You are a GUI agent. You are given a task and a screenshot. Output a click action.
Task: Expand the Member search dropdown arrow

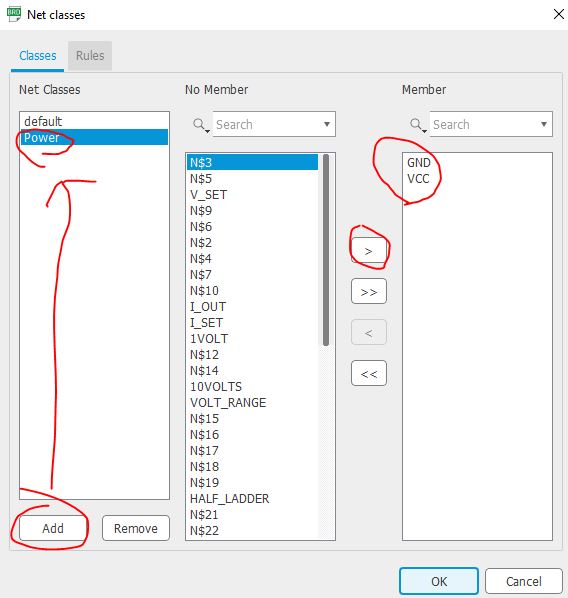(x=544, y=124)
